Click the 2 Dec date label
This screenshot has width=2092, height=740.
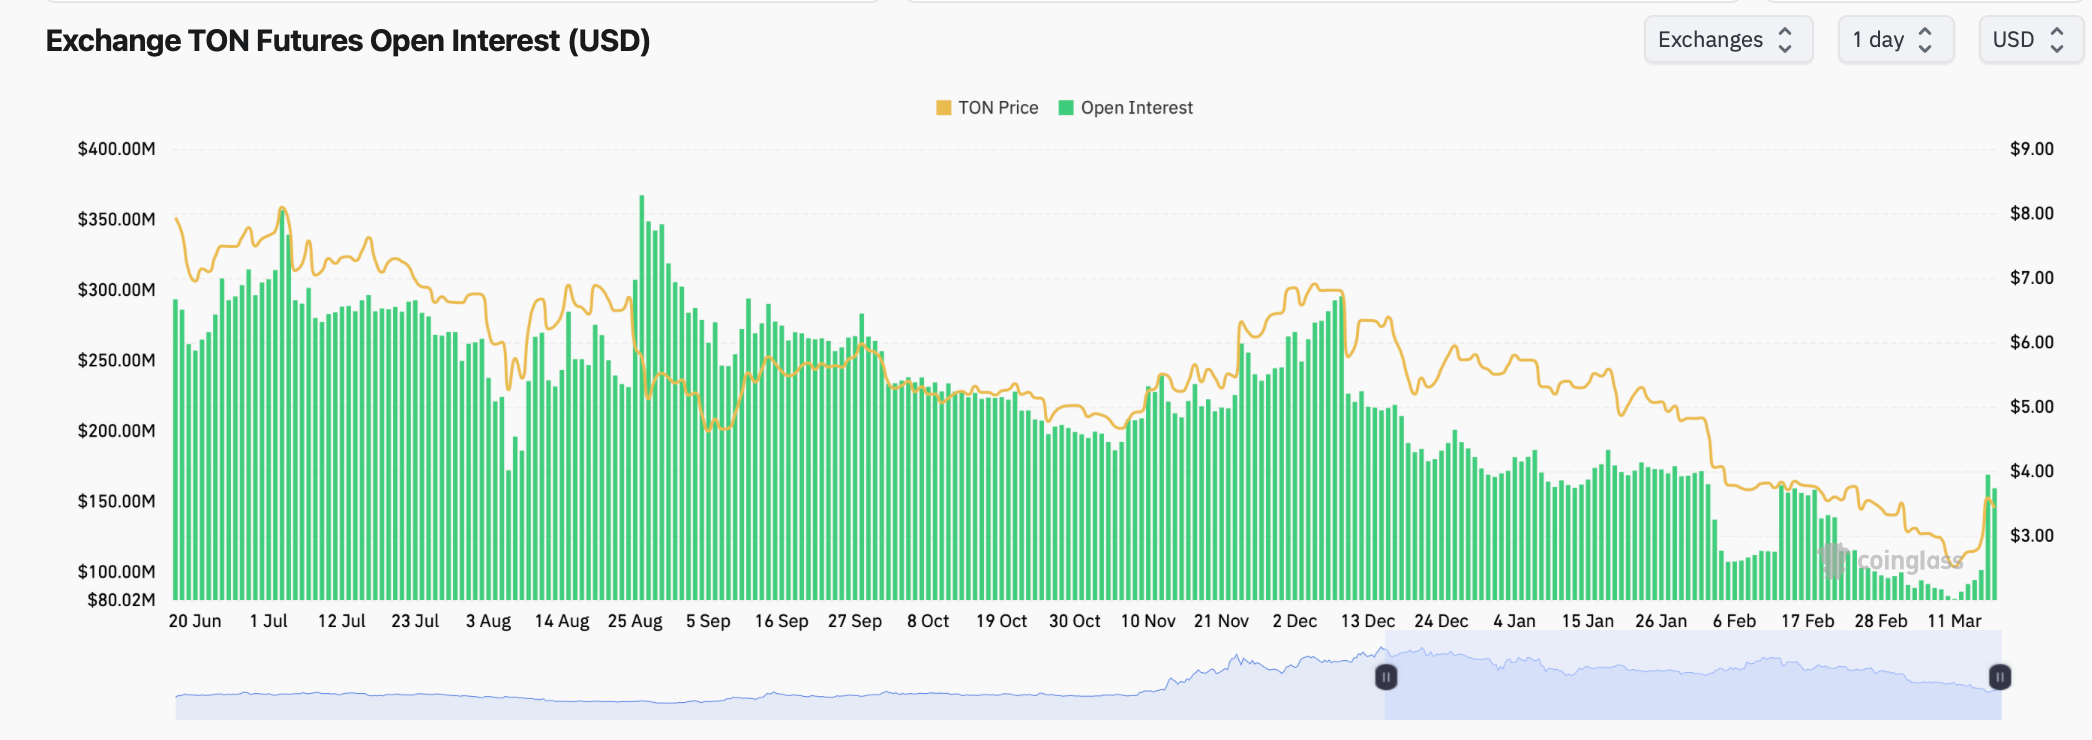pyautogui.click(x=1294, y=621)
